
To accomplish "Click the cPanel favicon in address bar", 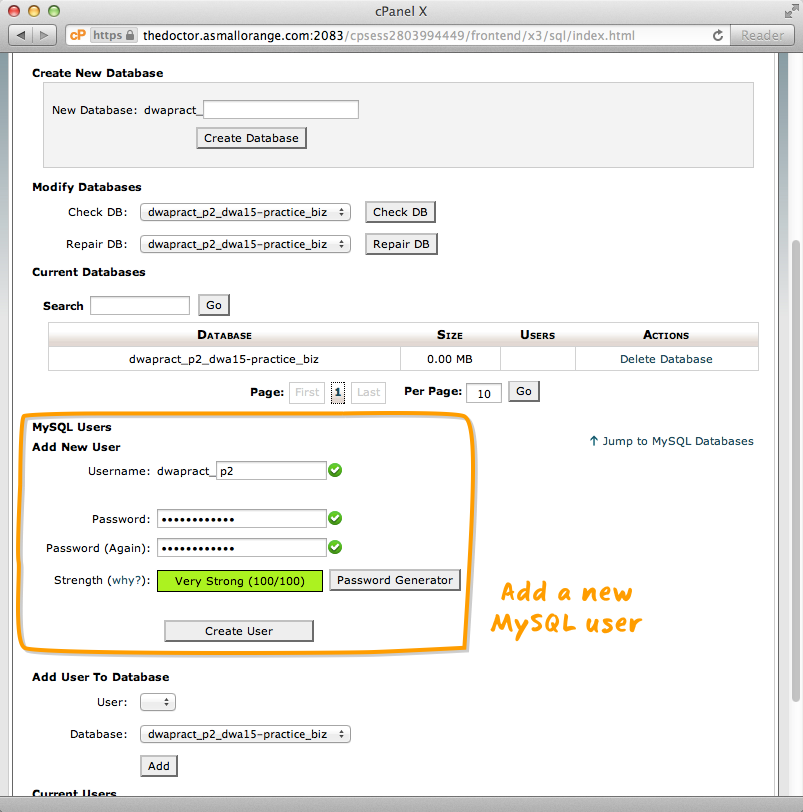I will tap(78, 35).
